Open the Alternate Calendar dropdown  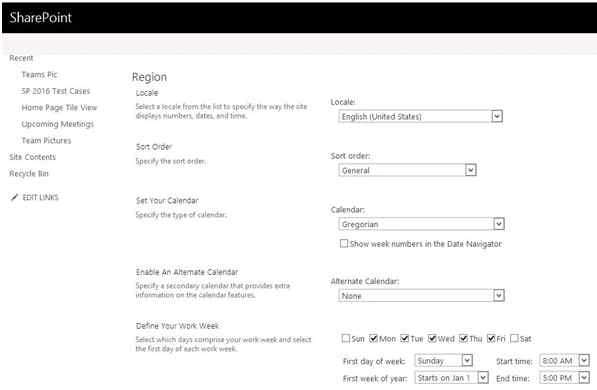(421, 296)
